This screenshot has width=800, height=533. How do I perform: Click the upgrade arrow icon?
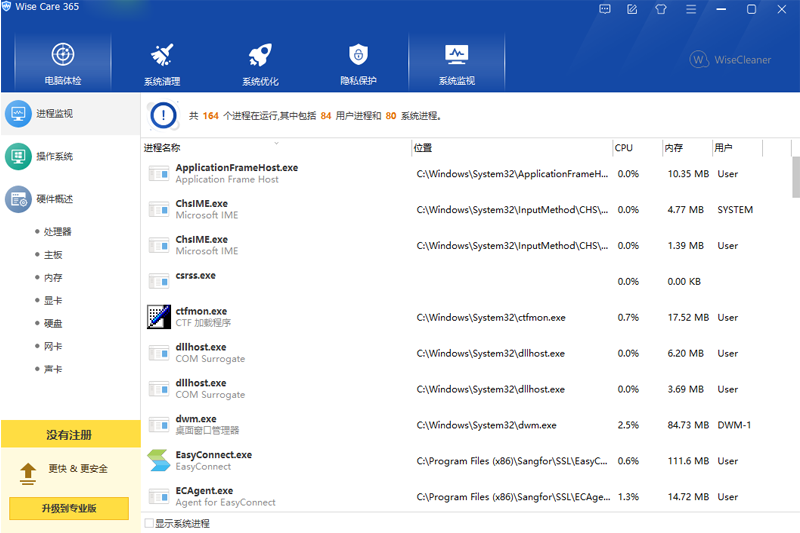coord(28,473)
